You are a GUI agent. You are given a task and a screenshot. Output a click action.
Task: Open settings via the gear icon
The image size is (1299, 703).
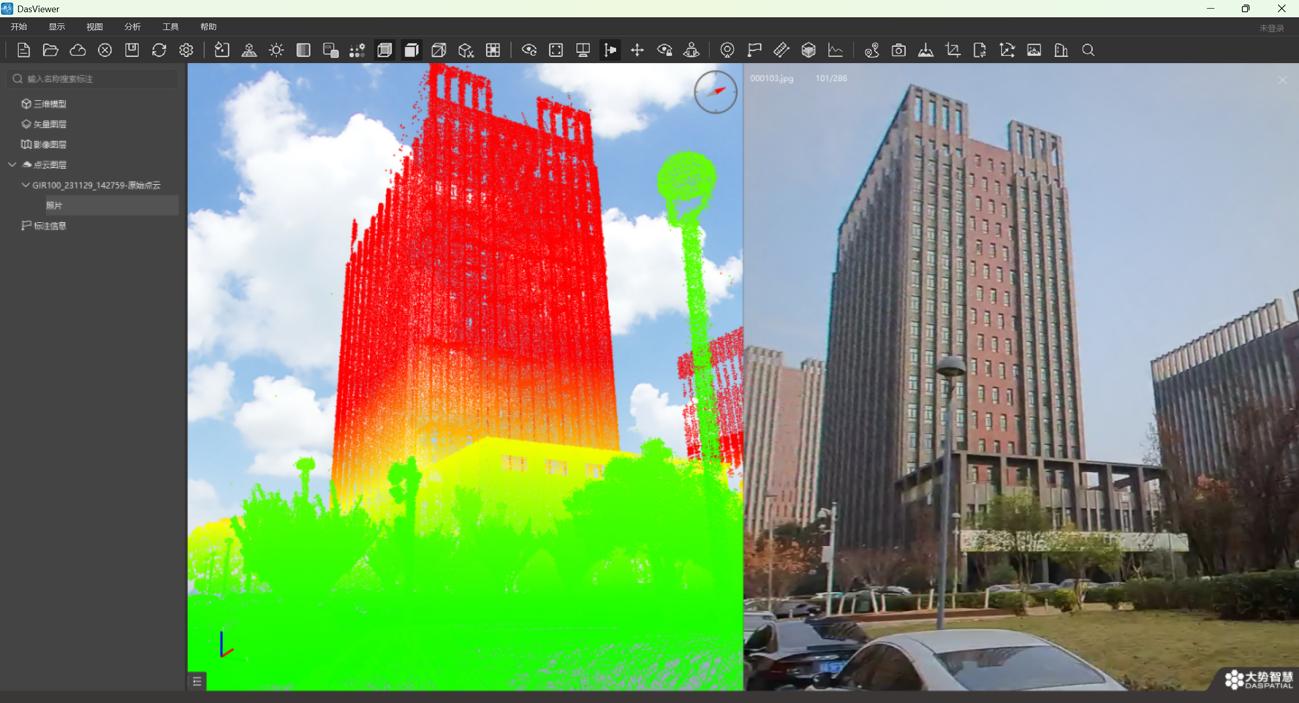tap(186, 50)
